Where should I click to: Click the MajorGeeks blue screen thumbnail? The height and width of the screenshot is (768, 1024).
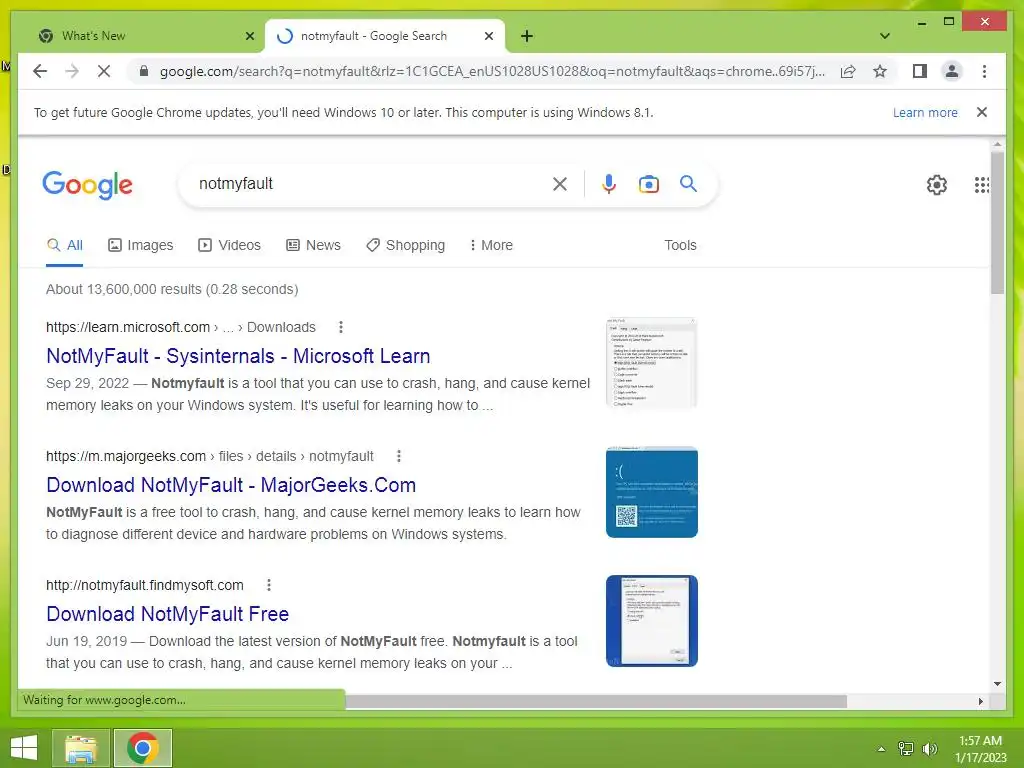click(x=652, y=492)
